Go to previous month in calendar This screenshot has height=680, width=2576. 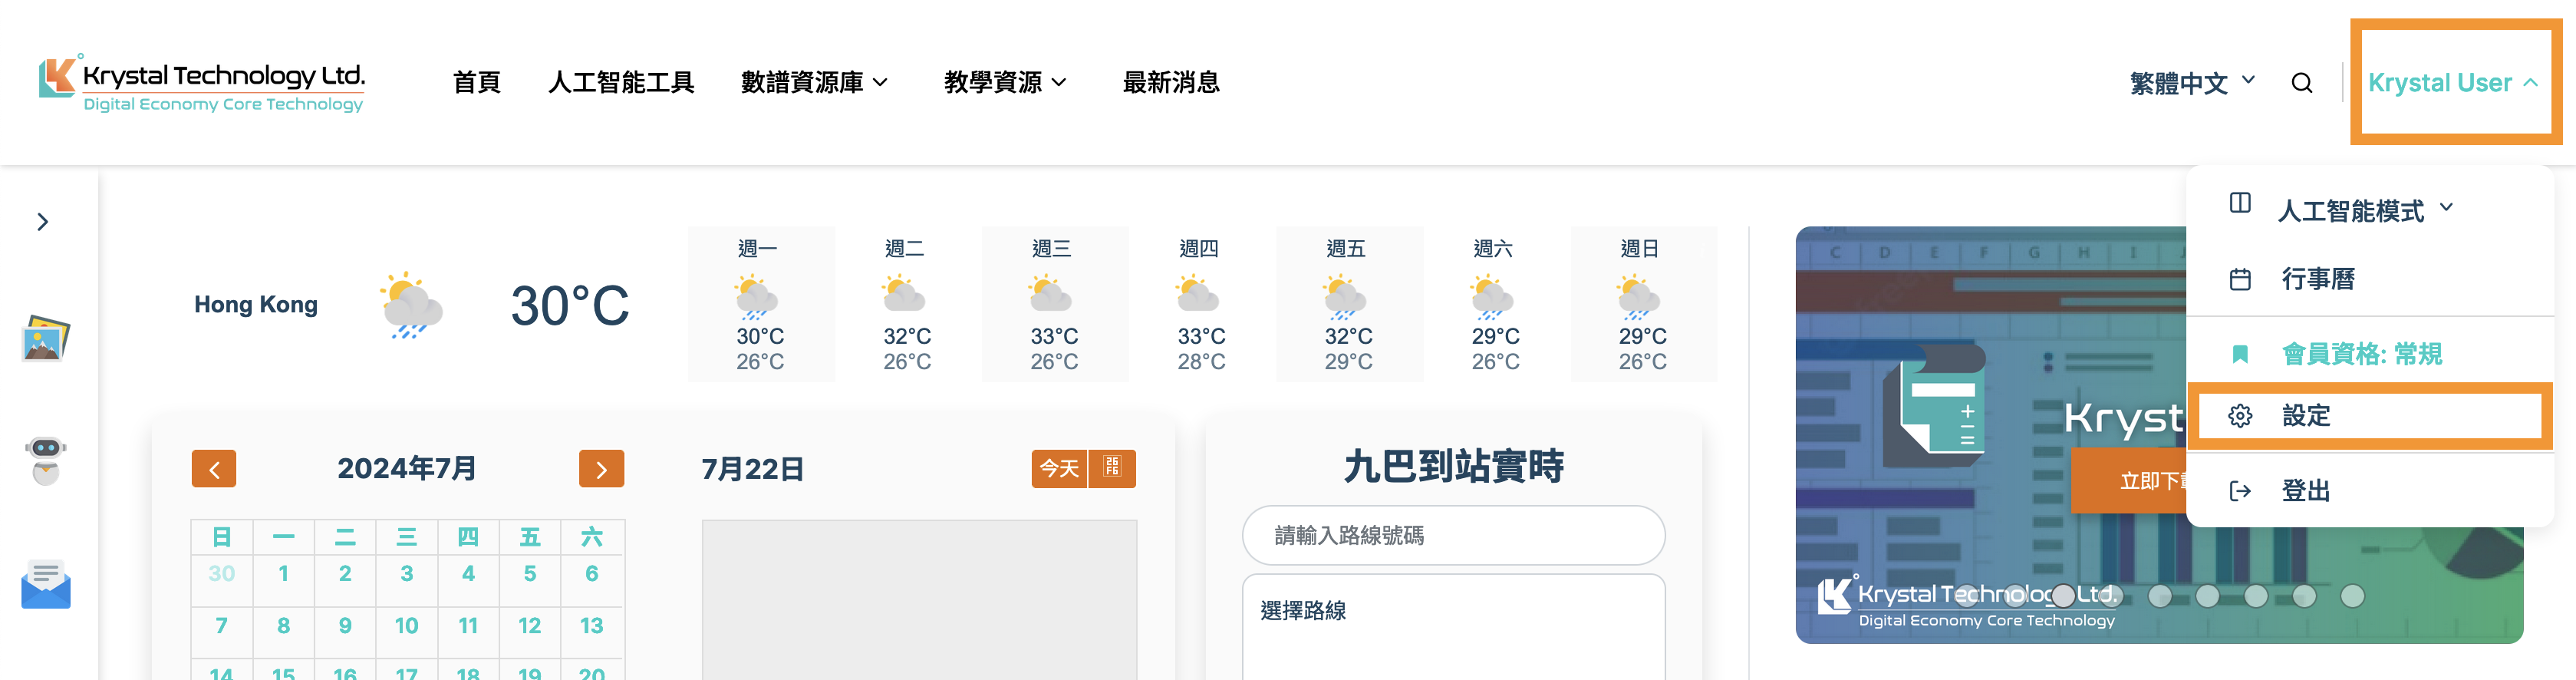click(213, 469)
